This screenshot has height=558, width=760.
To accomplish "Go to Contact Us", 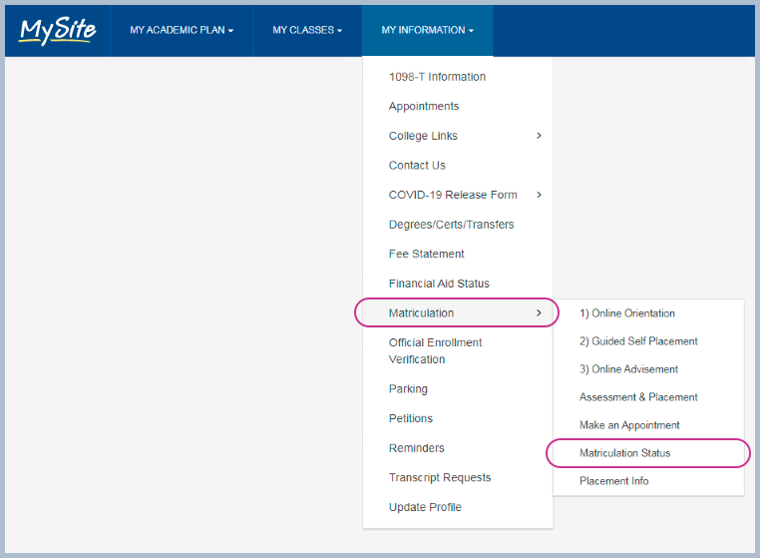I will [x=417, y=165].
